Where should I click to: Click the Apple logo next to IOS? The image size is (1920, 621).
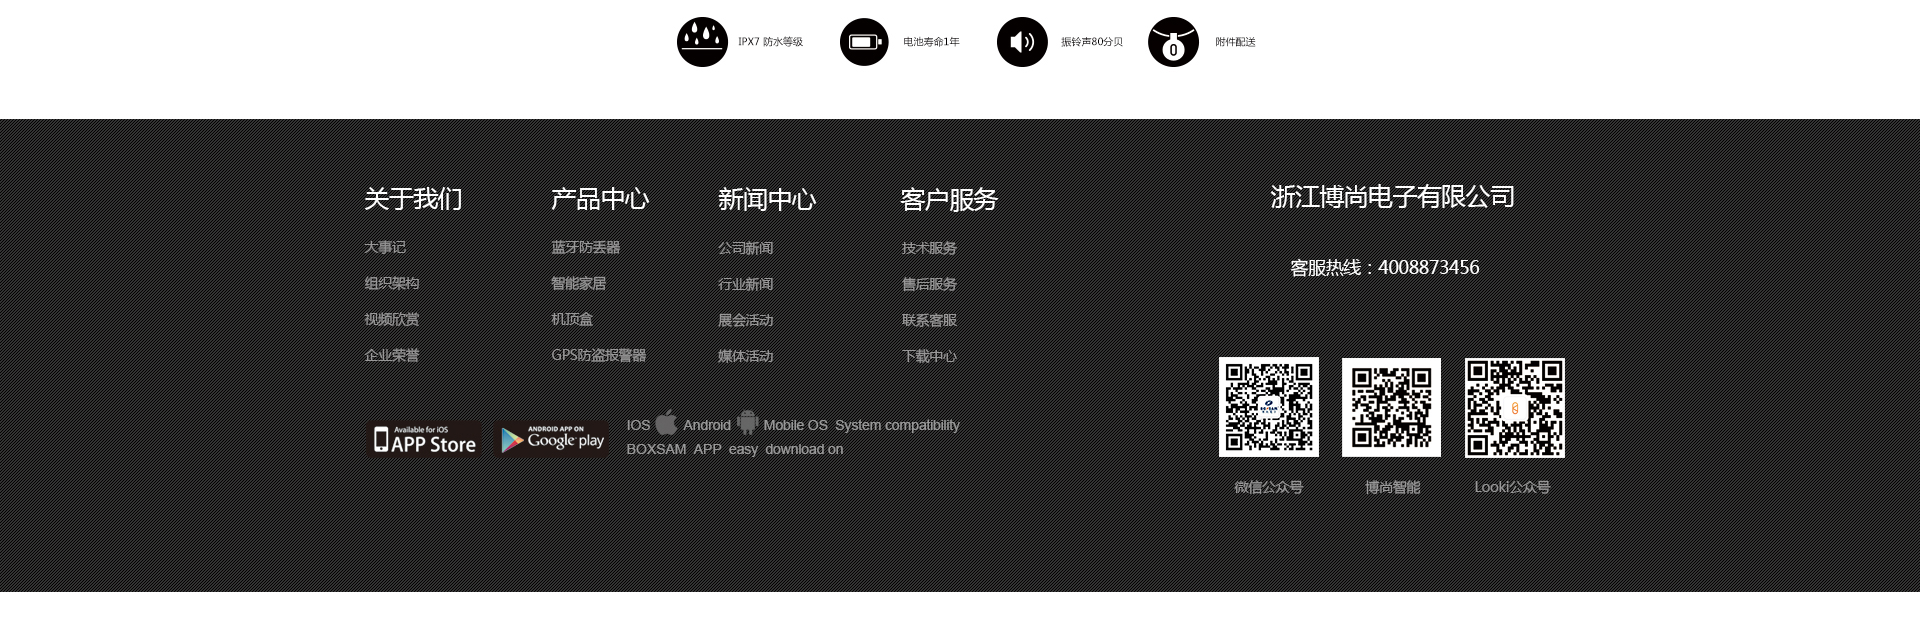pos(666,423)
